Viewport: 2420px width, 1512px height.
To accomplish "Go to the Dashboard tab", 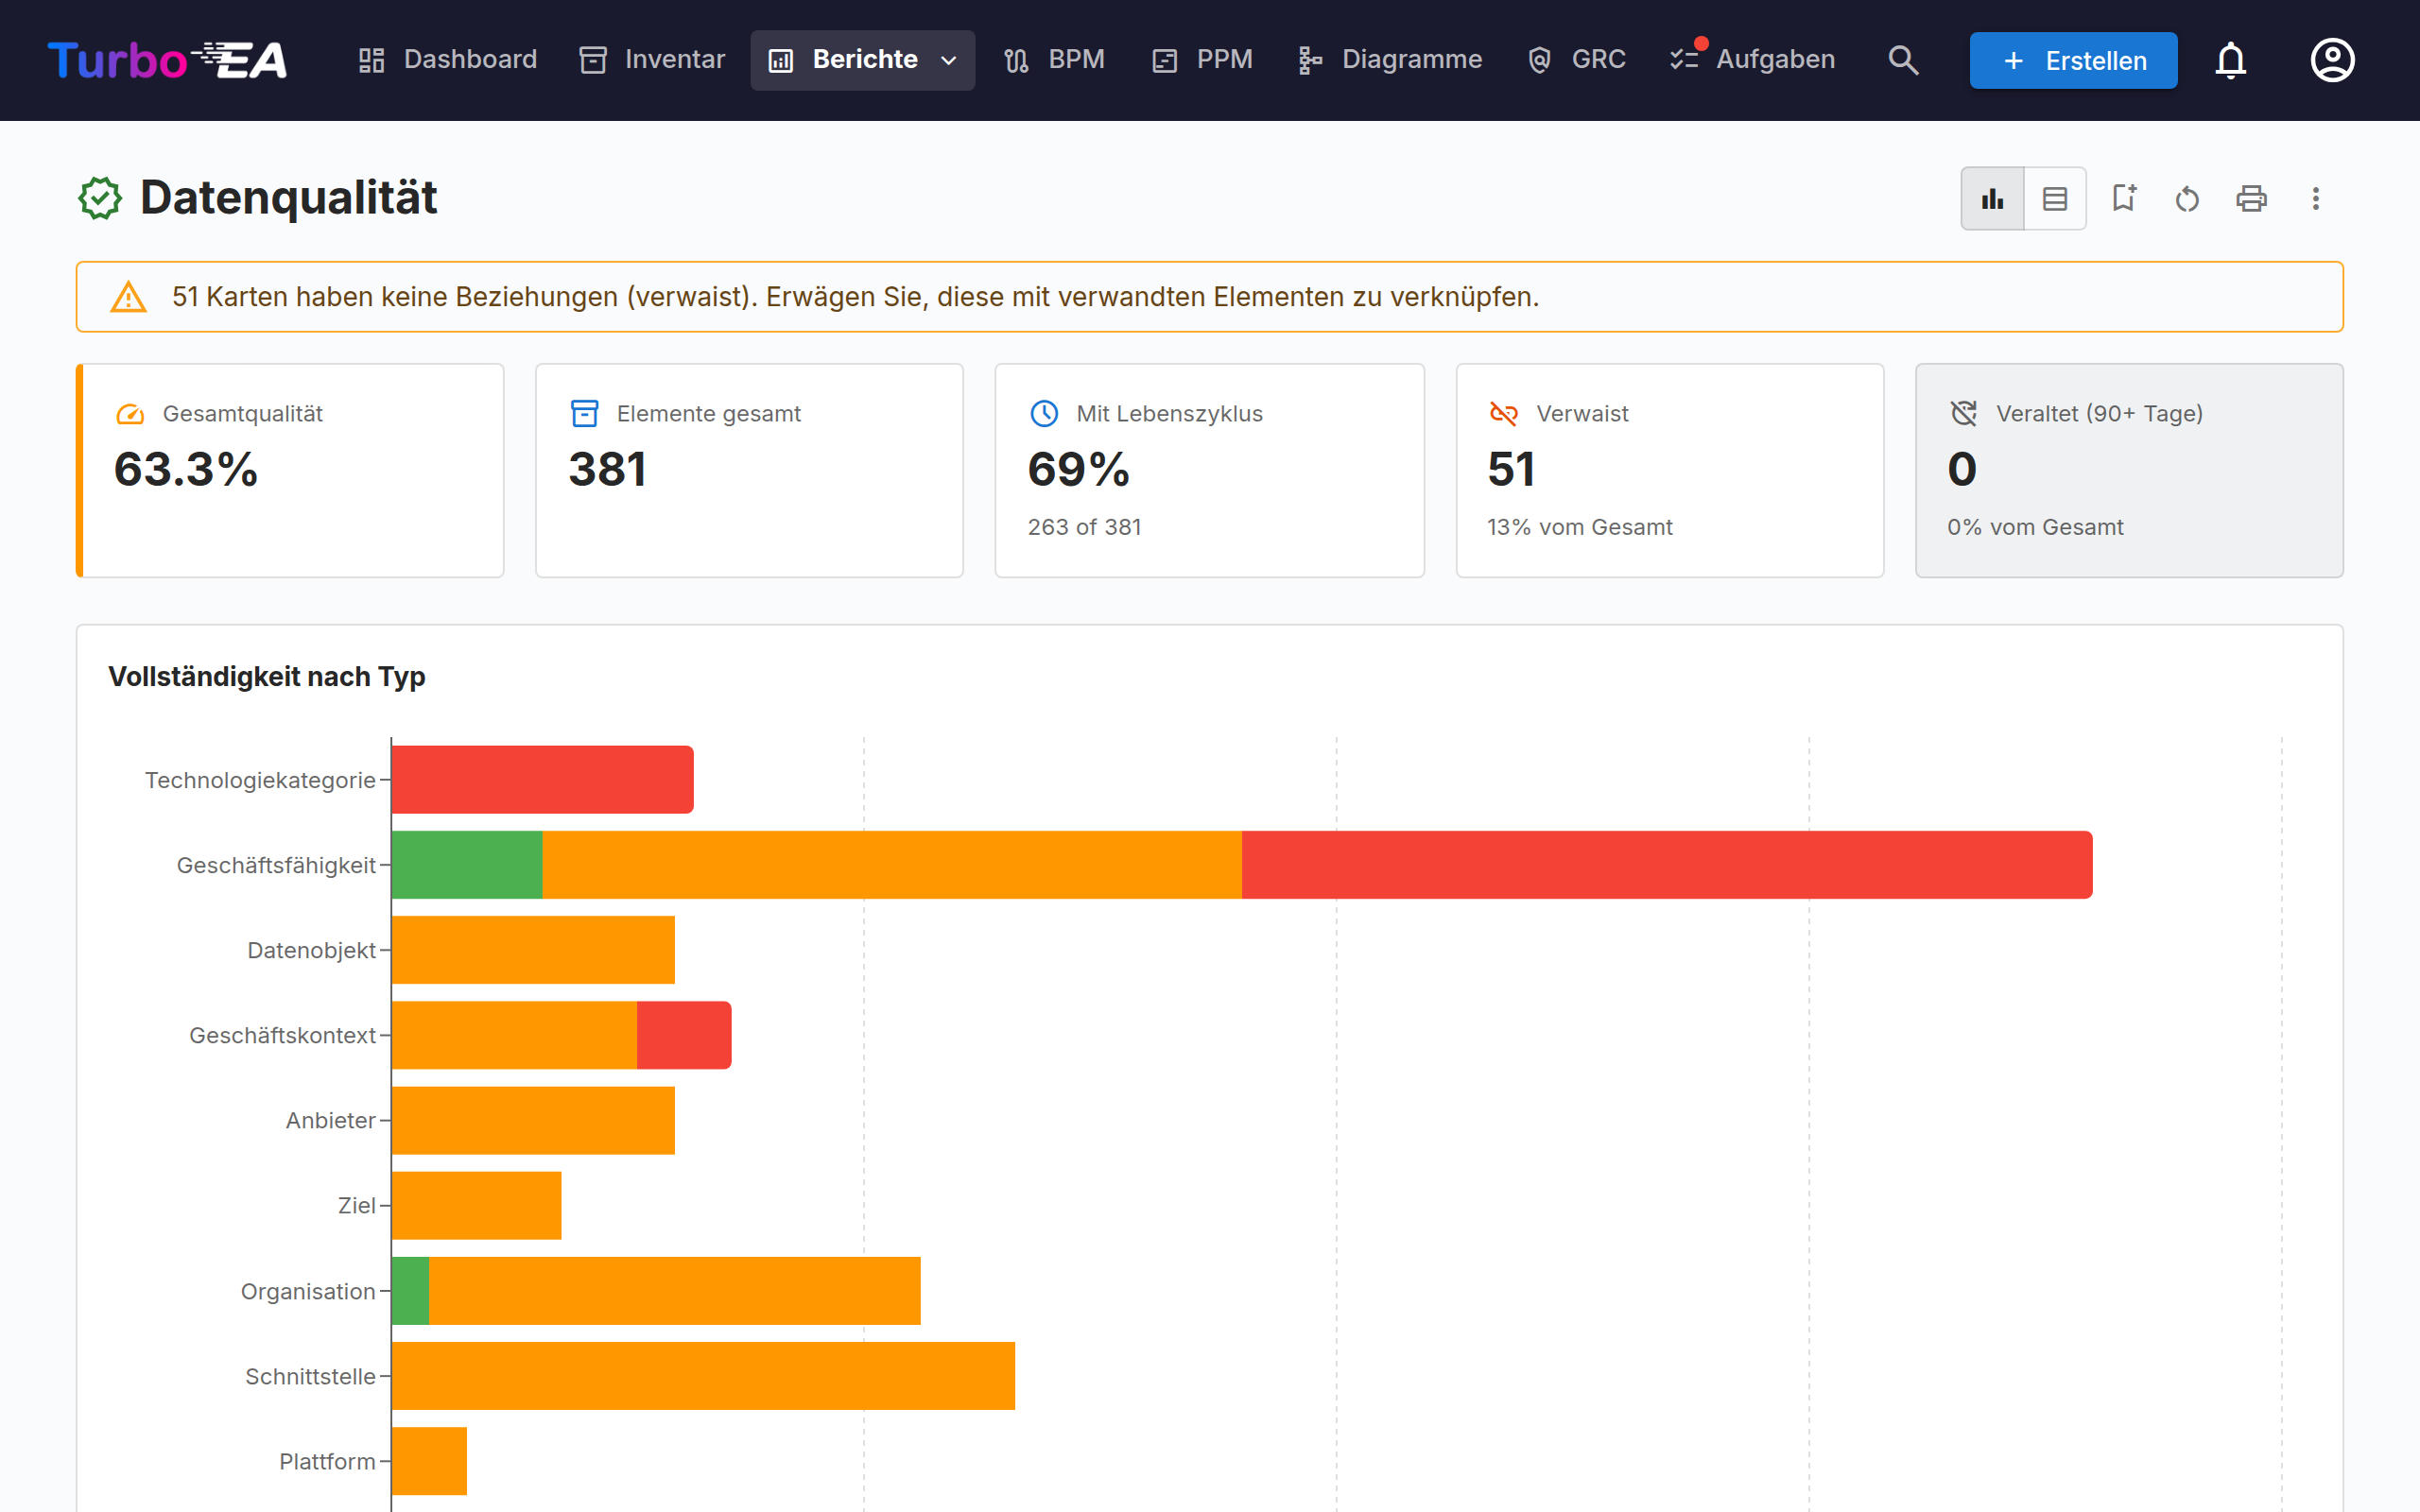I will 448,60.
